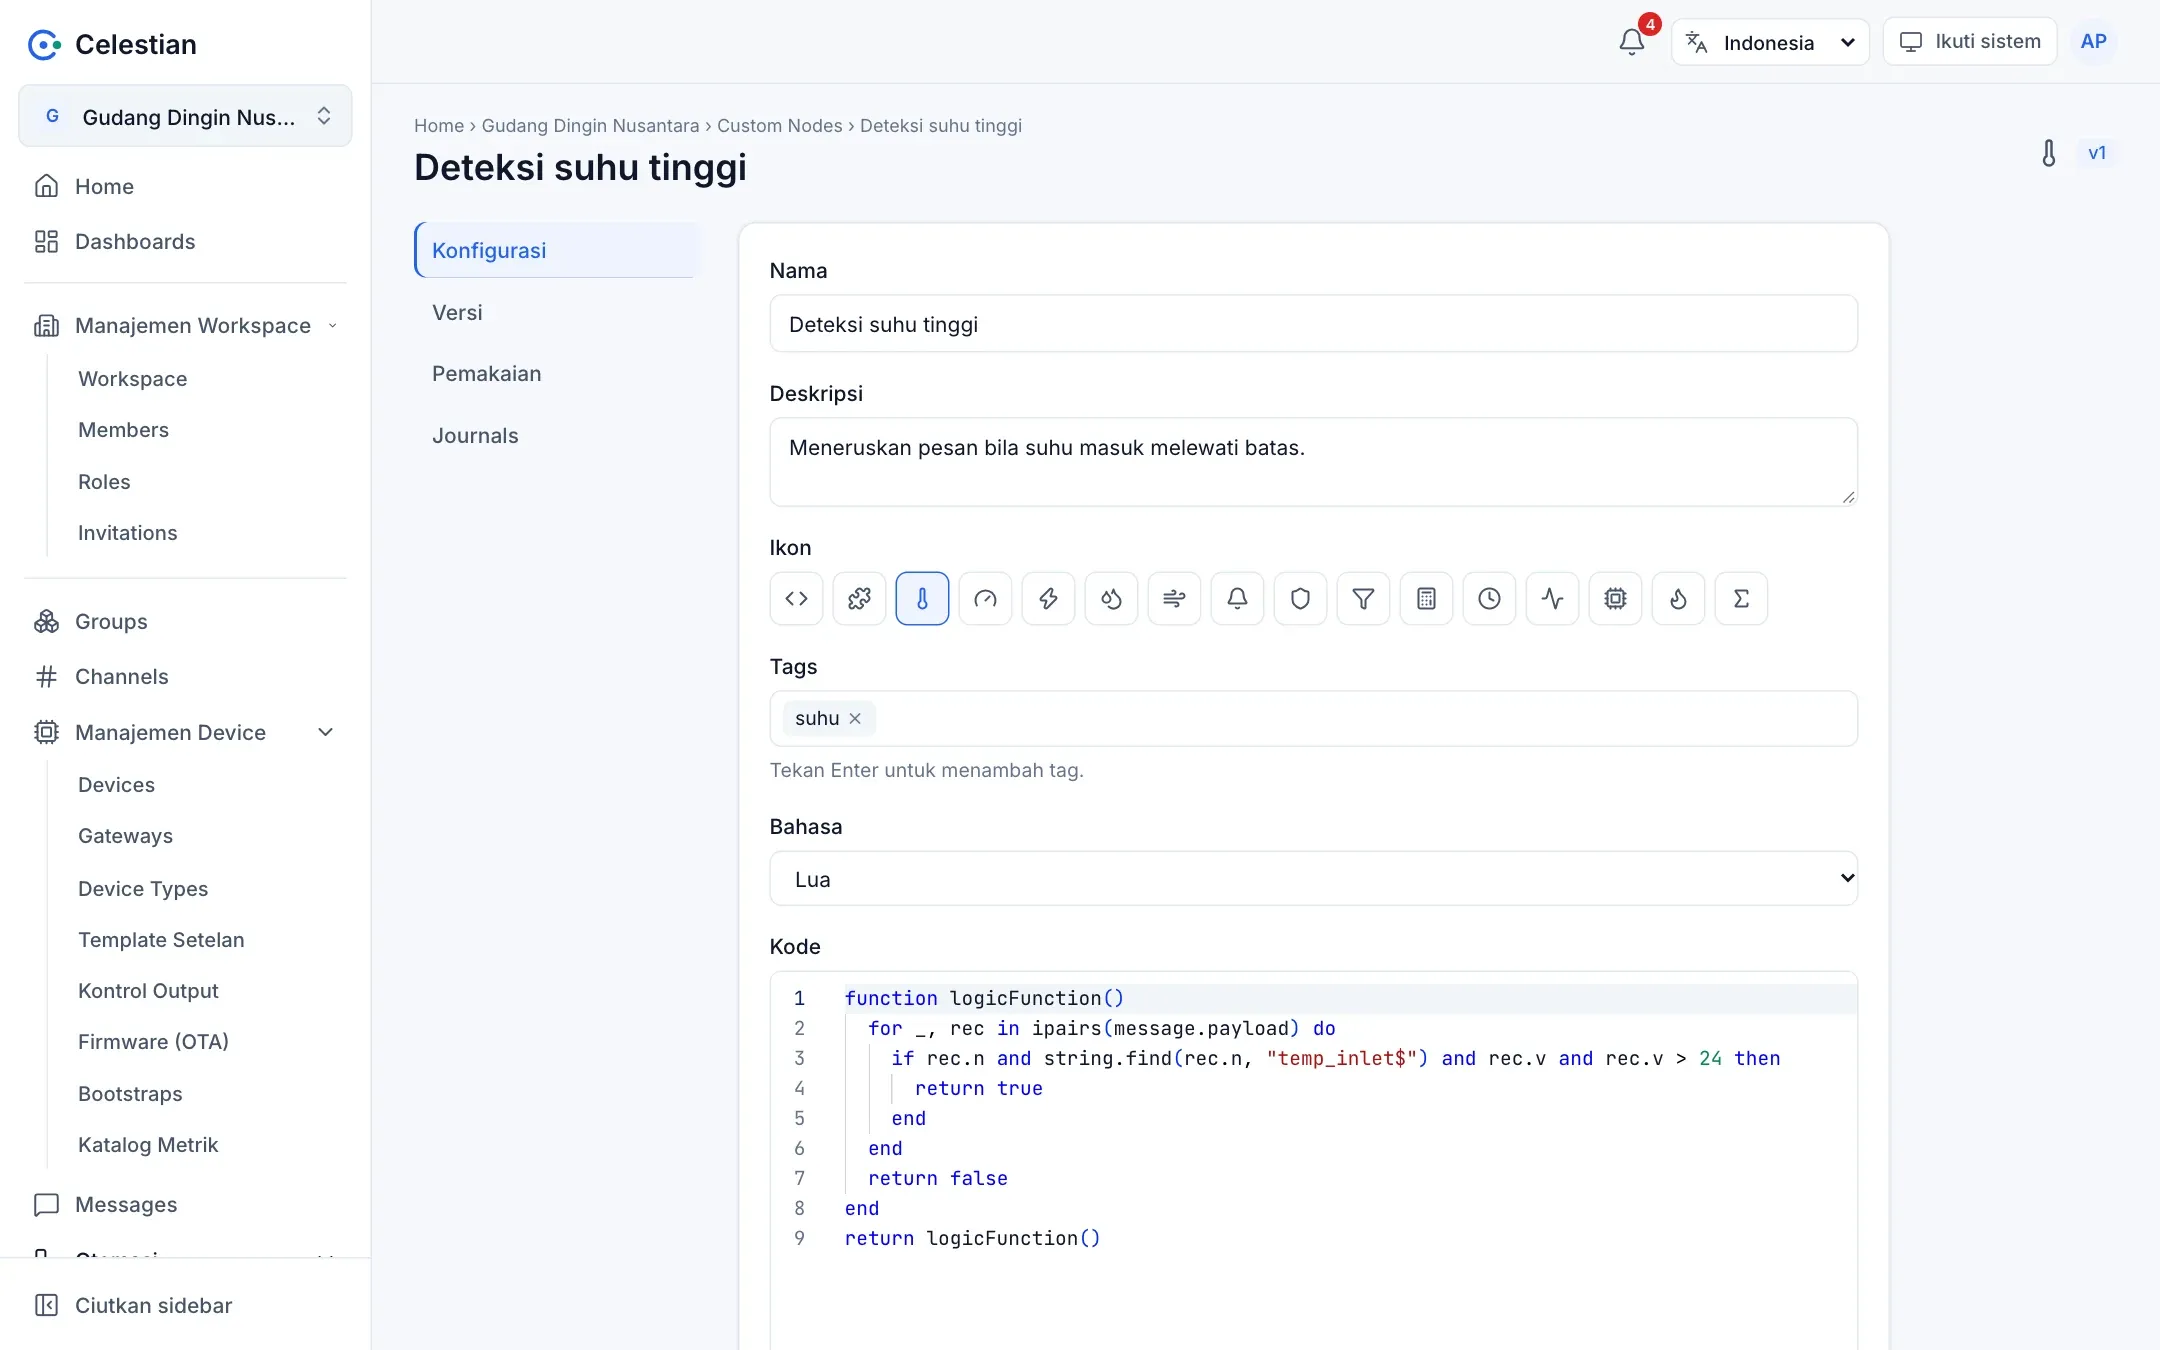Select the bell icon in Ikon row
2160x1350 pixels.
click(1237, 599)
